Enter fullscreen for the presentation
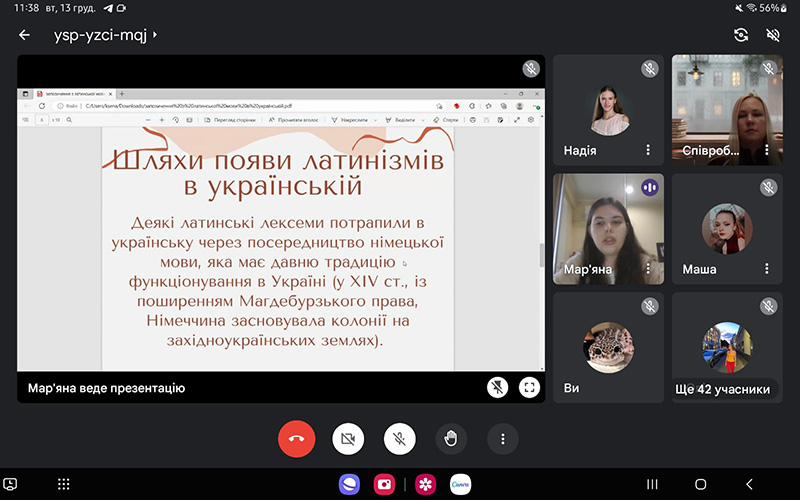Viewport: 800px width, 500px height. tap(529, 387)
